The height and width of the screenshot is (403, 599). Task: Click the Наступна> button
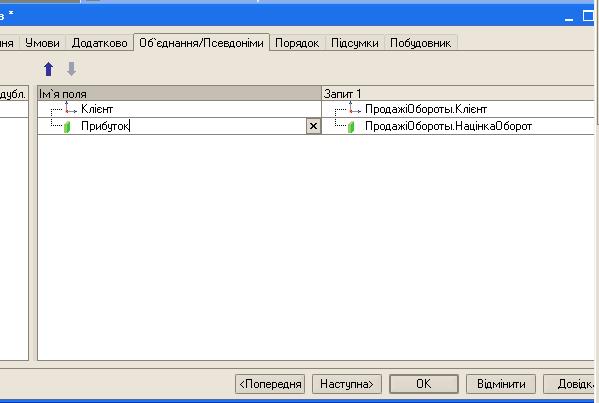[x=346, y=384]
